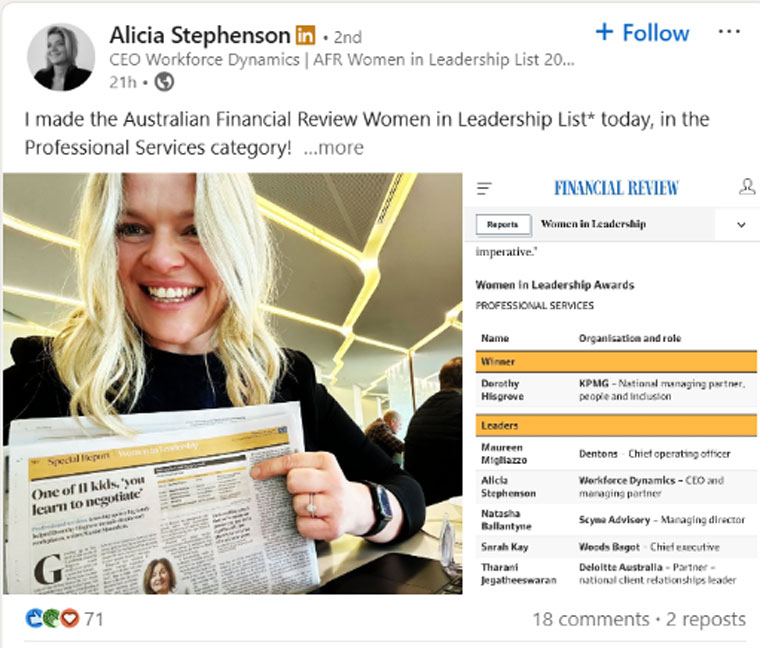Open the 71 reactions count
The width and height of the screenshot is (760, 648).
click(x=94, y=619)
